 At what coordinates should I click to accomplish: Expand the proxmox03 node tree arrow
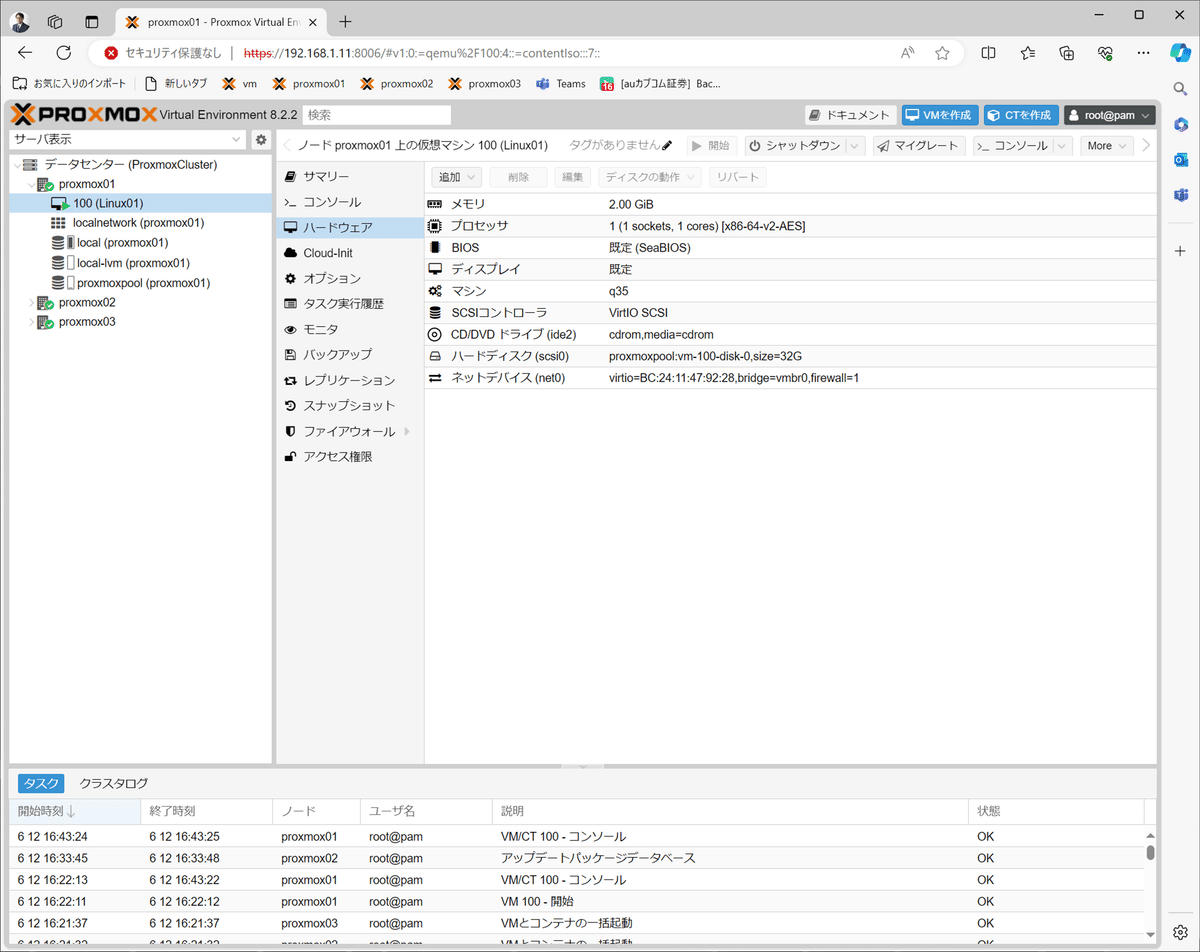pos(30,322)
